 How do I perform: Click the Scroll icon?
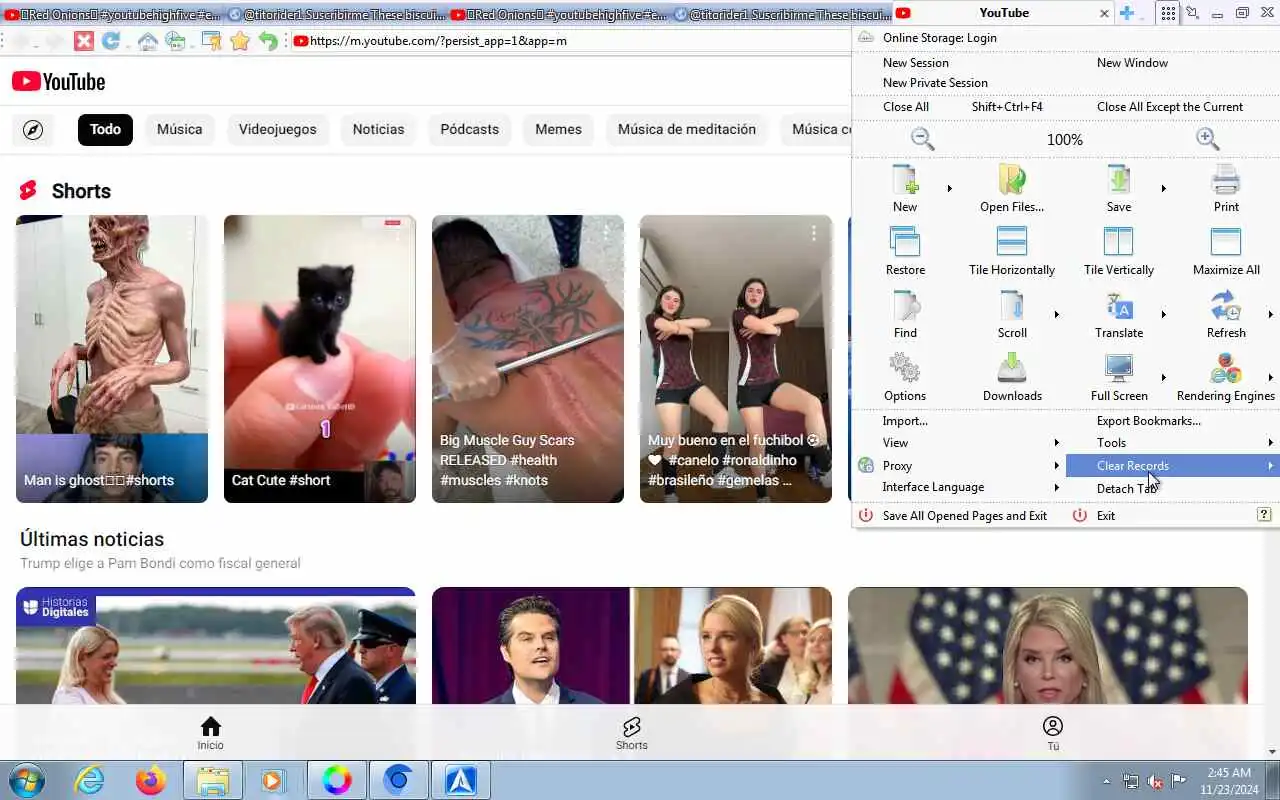[1012, 306]
